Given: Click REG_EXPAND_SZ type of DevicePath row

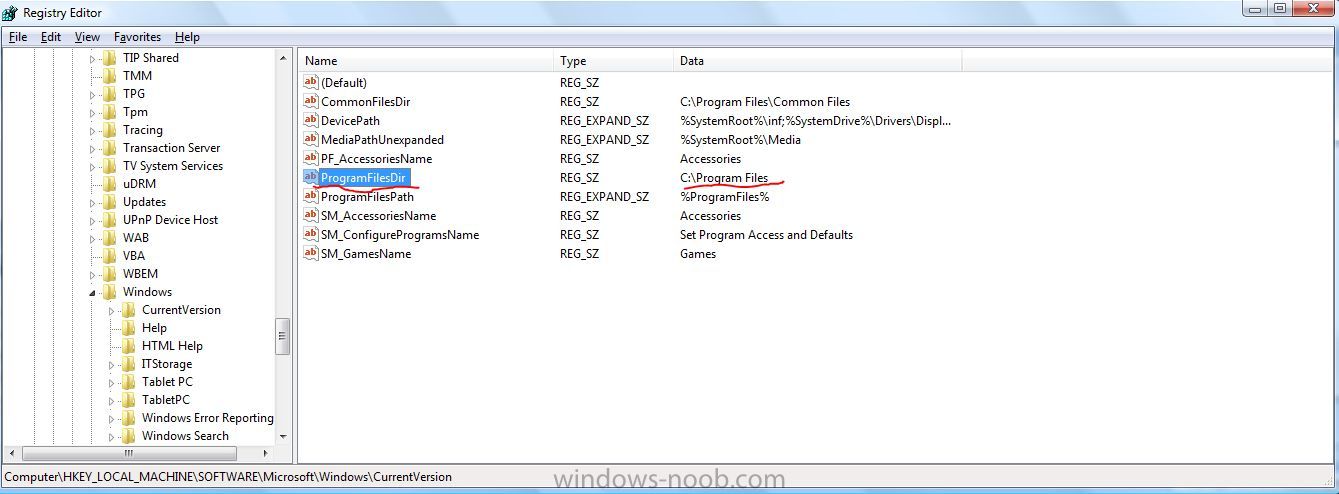Looking at the screenshot, I should 604,120.
